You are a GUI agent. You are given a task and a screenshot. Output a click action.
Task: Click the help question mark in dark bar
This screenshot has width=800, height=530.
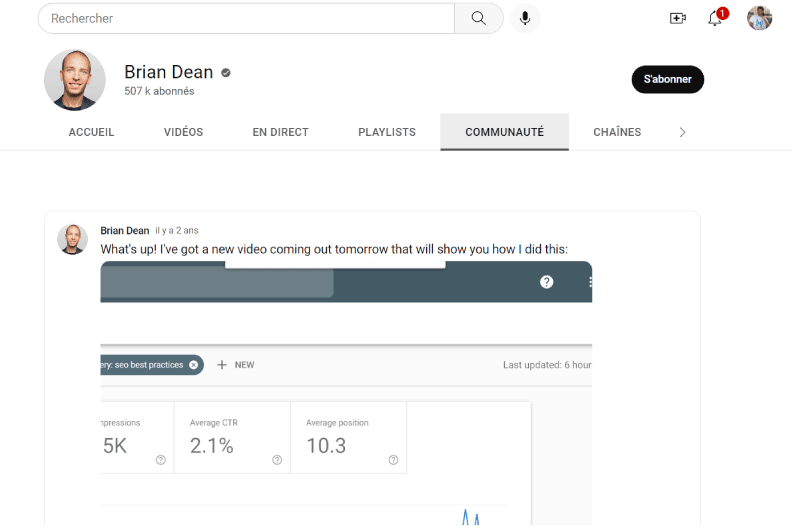(x=546, y=282)
